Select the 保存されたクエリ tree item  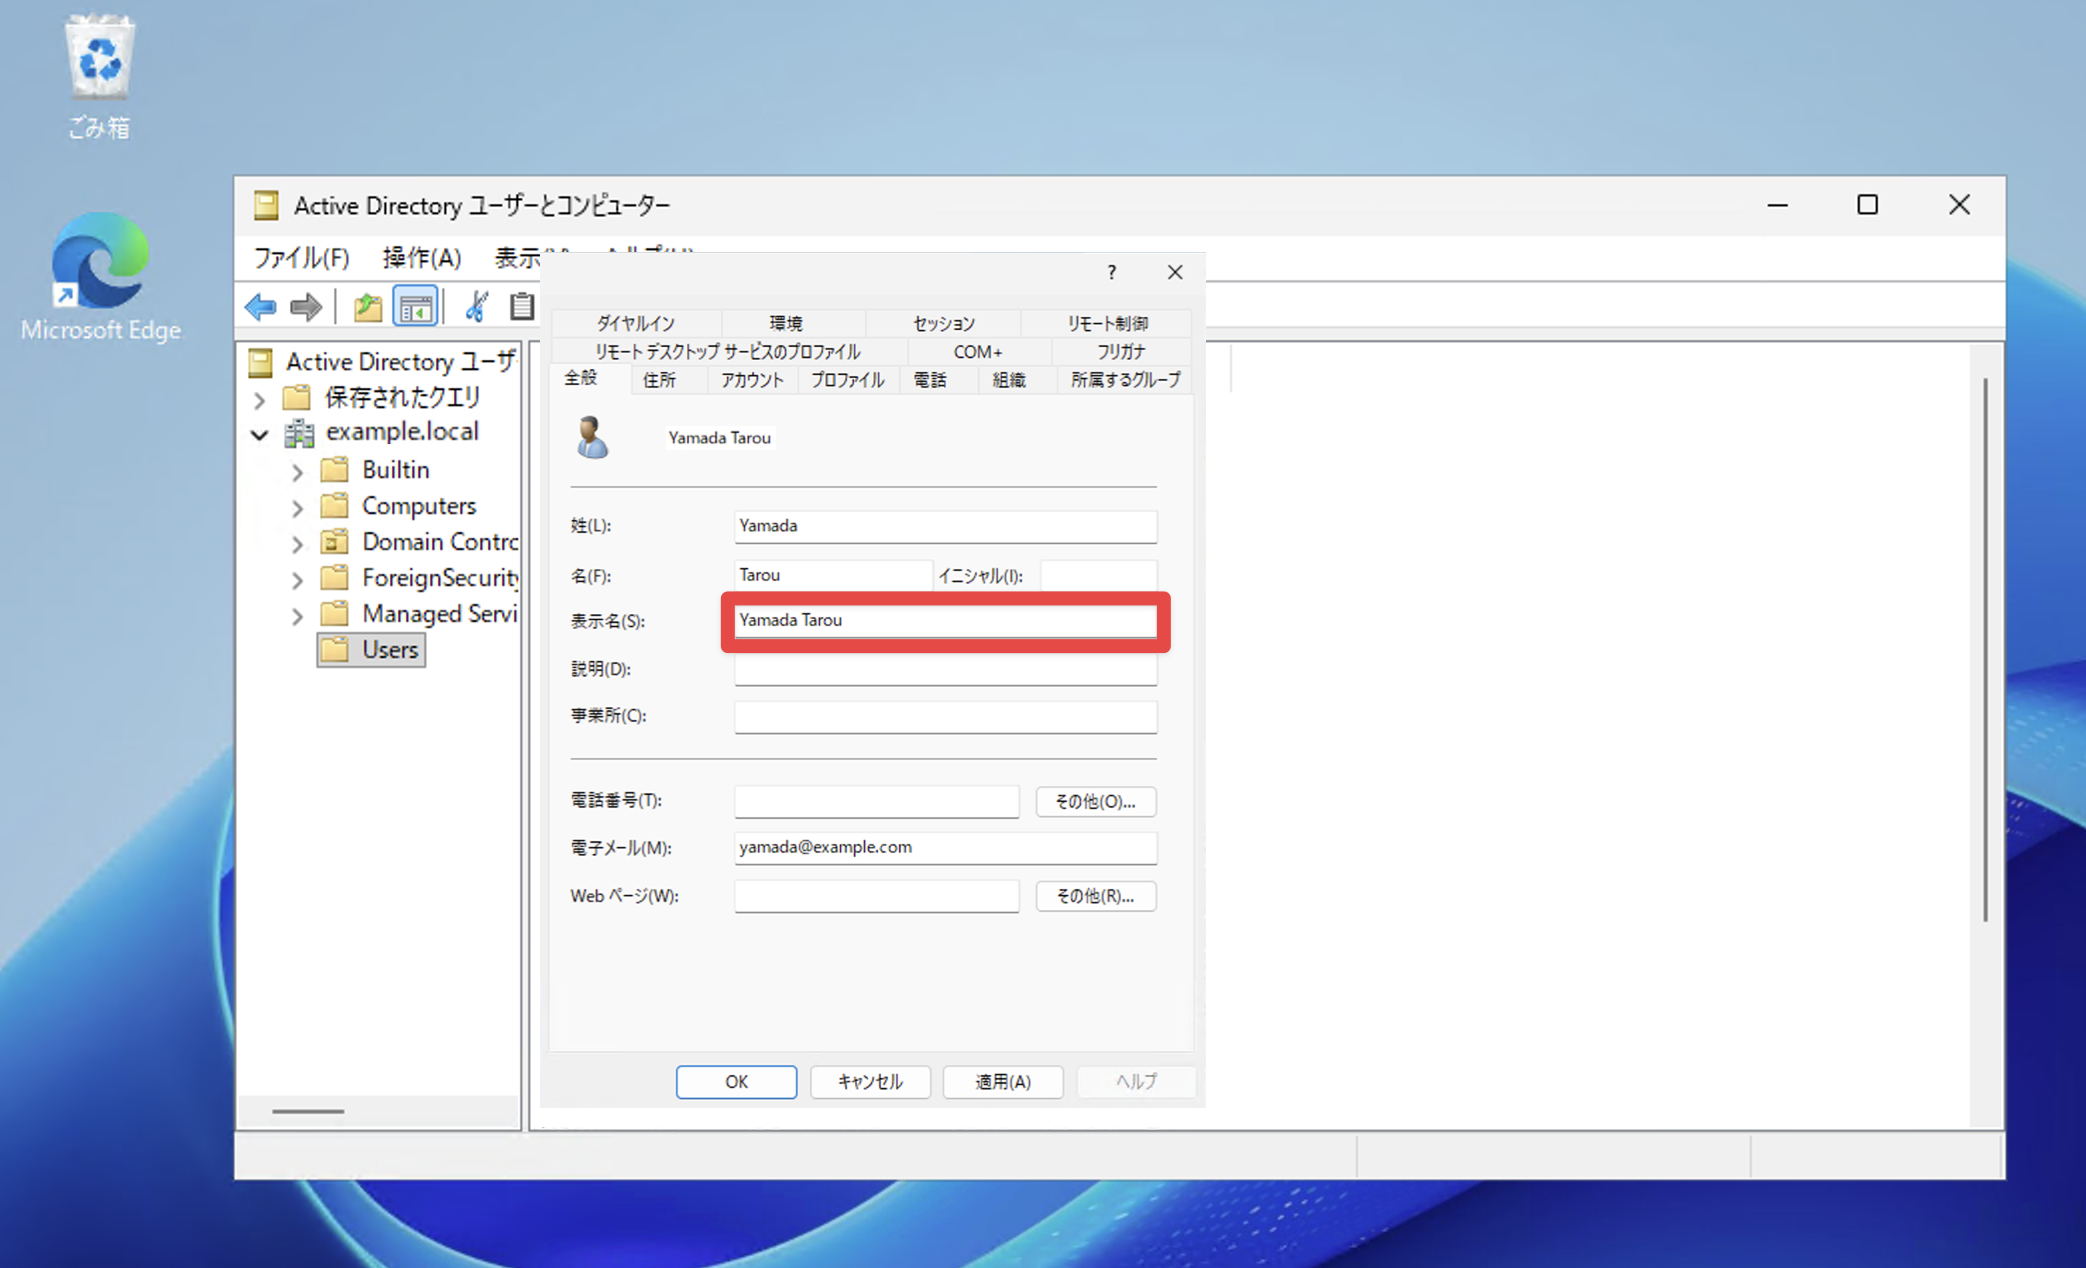click(402, 398)
